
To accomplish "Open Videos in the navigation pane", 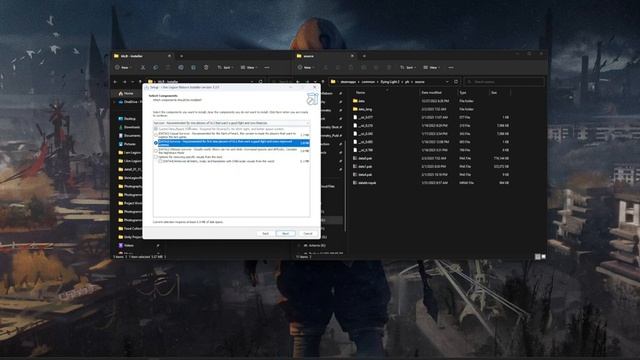I will click(126, 245).
